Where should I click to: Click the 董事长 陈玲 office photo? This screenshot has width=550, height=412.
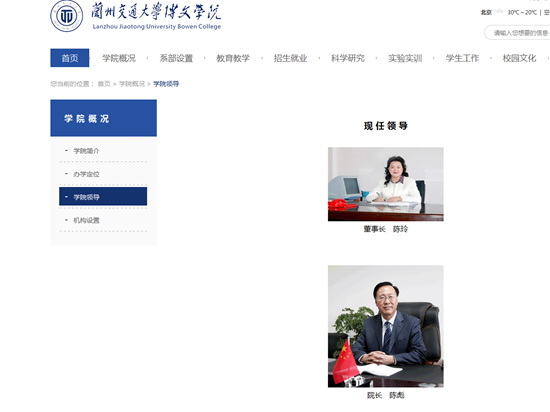tap(385, 184)
